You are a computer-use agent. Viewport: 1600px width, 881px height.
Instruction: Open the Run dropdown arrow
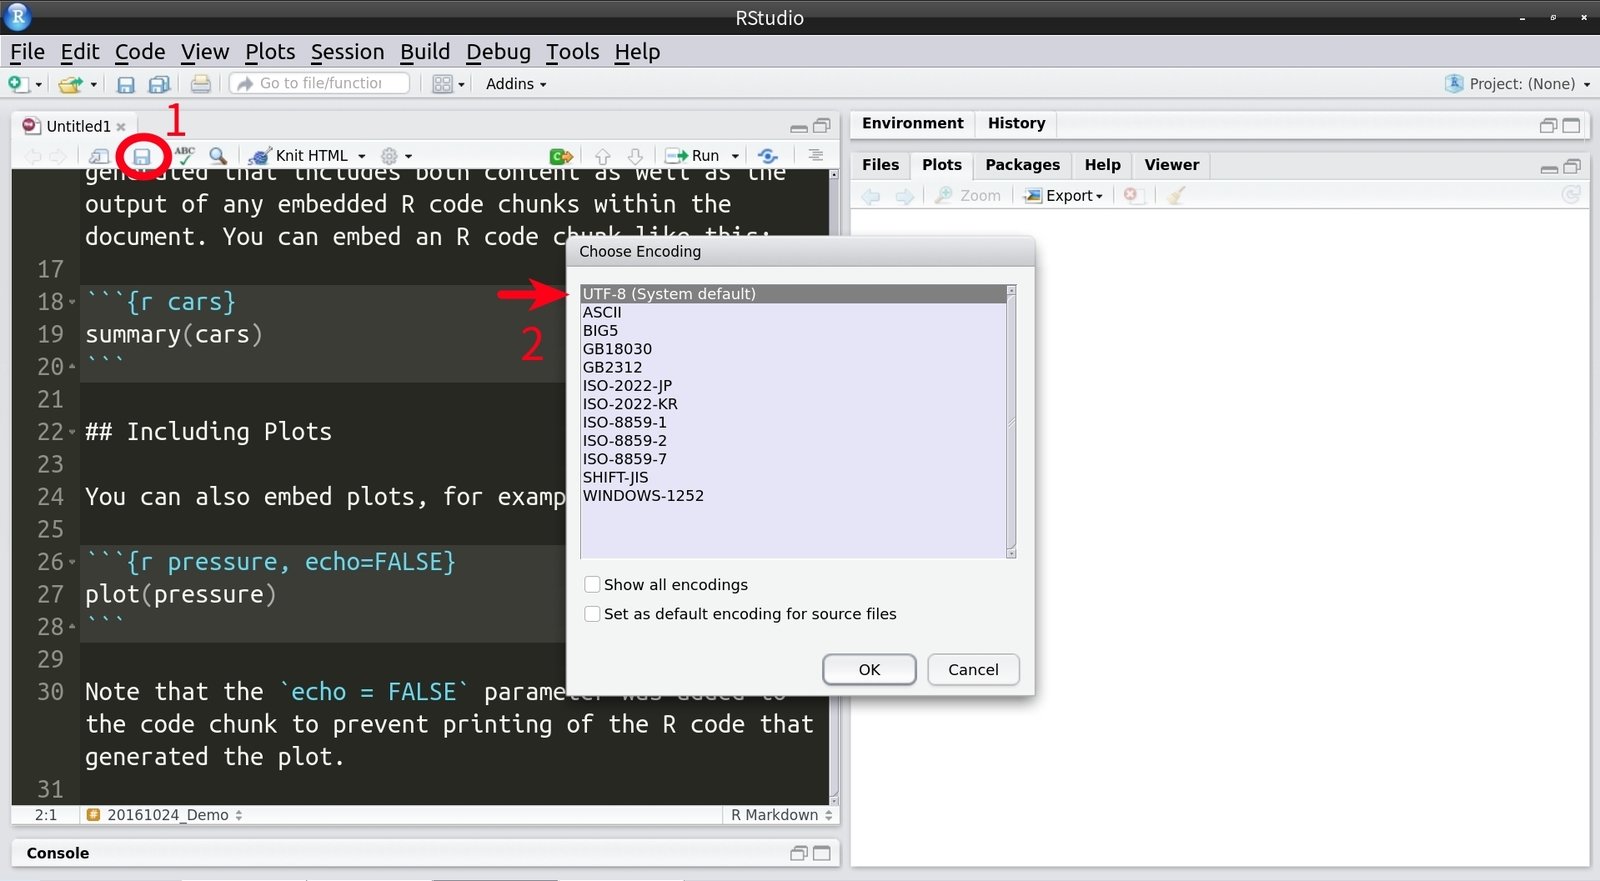click(735, 157)
